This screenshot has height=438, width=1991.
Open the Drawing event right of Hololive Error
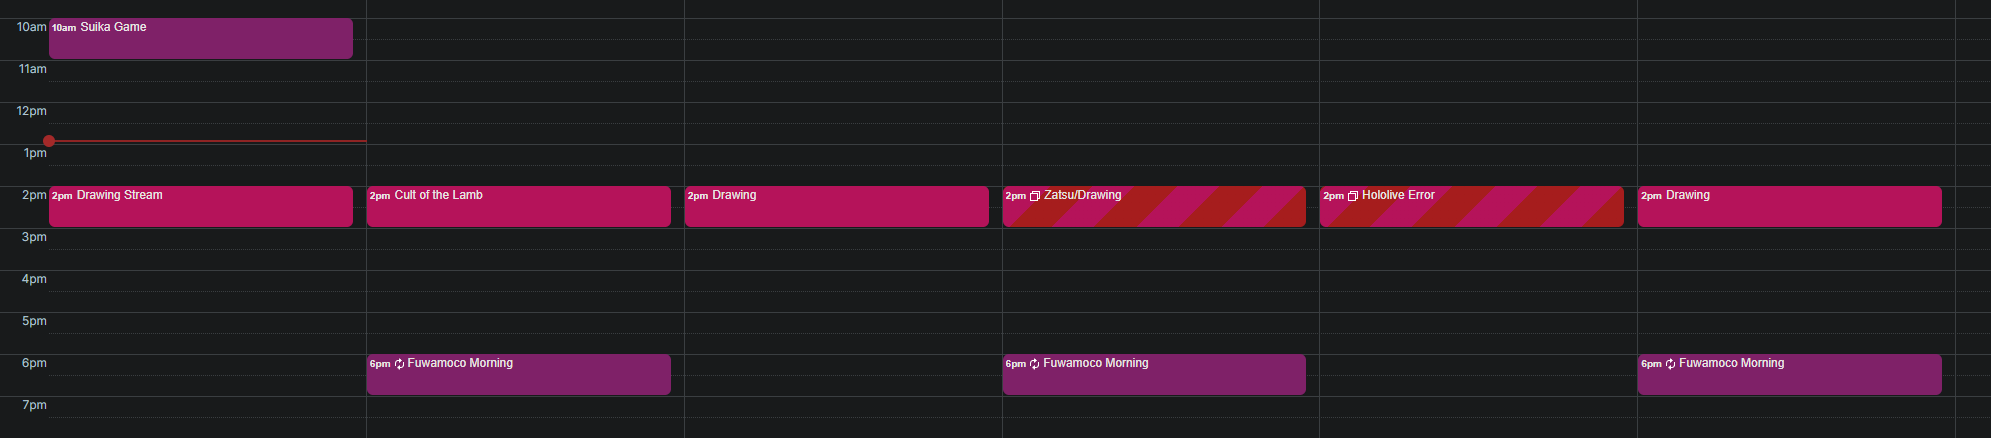[1790, 206]
